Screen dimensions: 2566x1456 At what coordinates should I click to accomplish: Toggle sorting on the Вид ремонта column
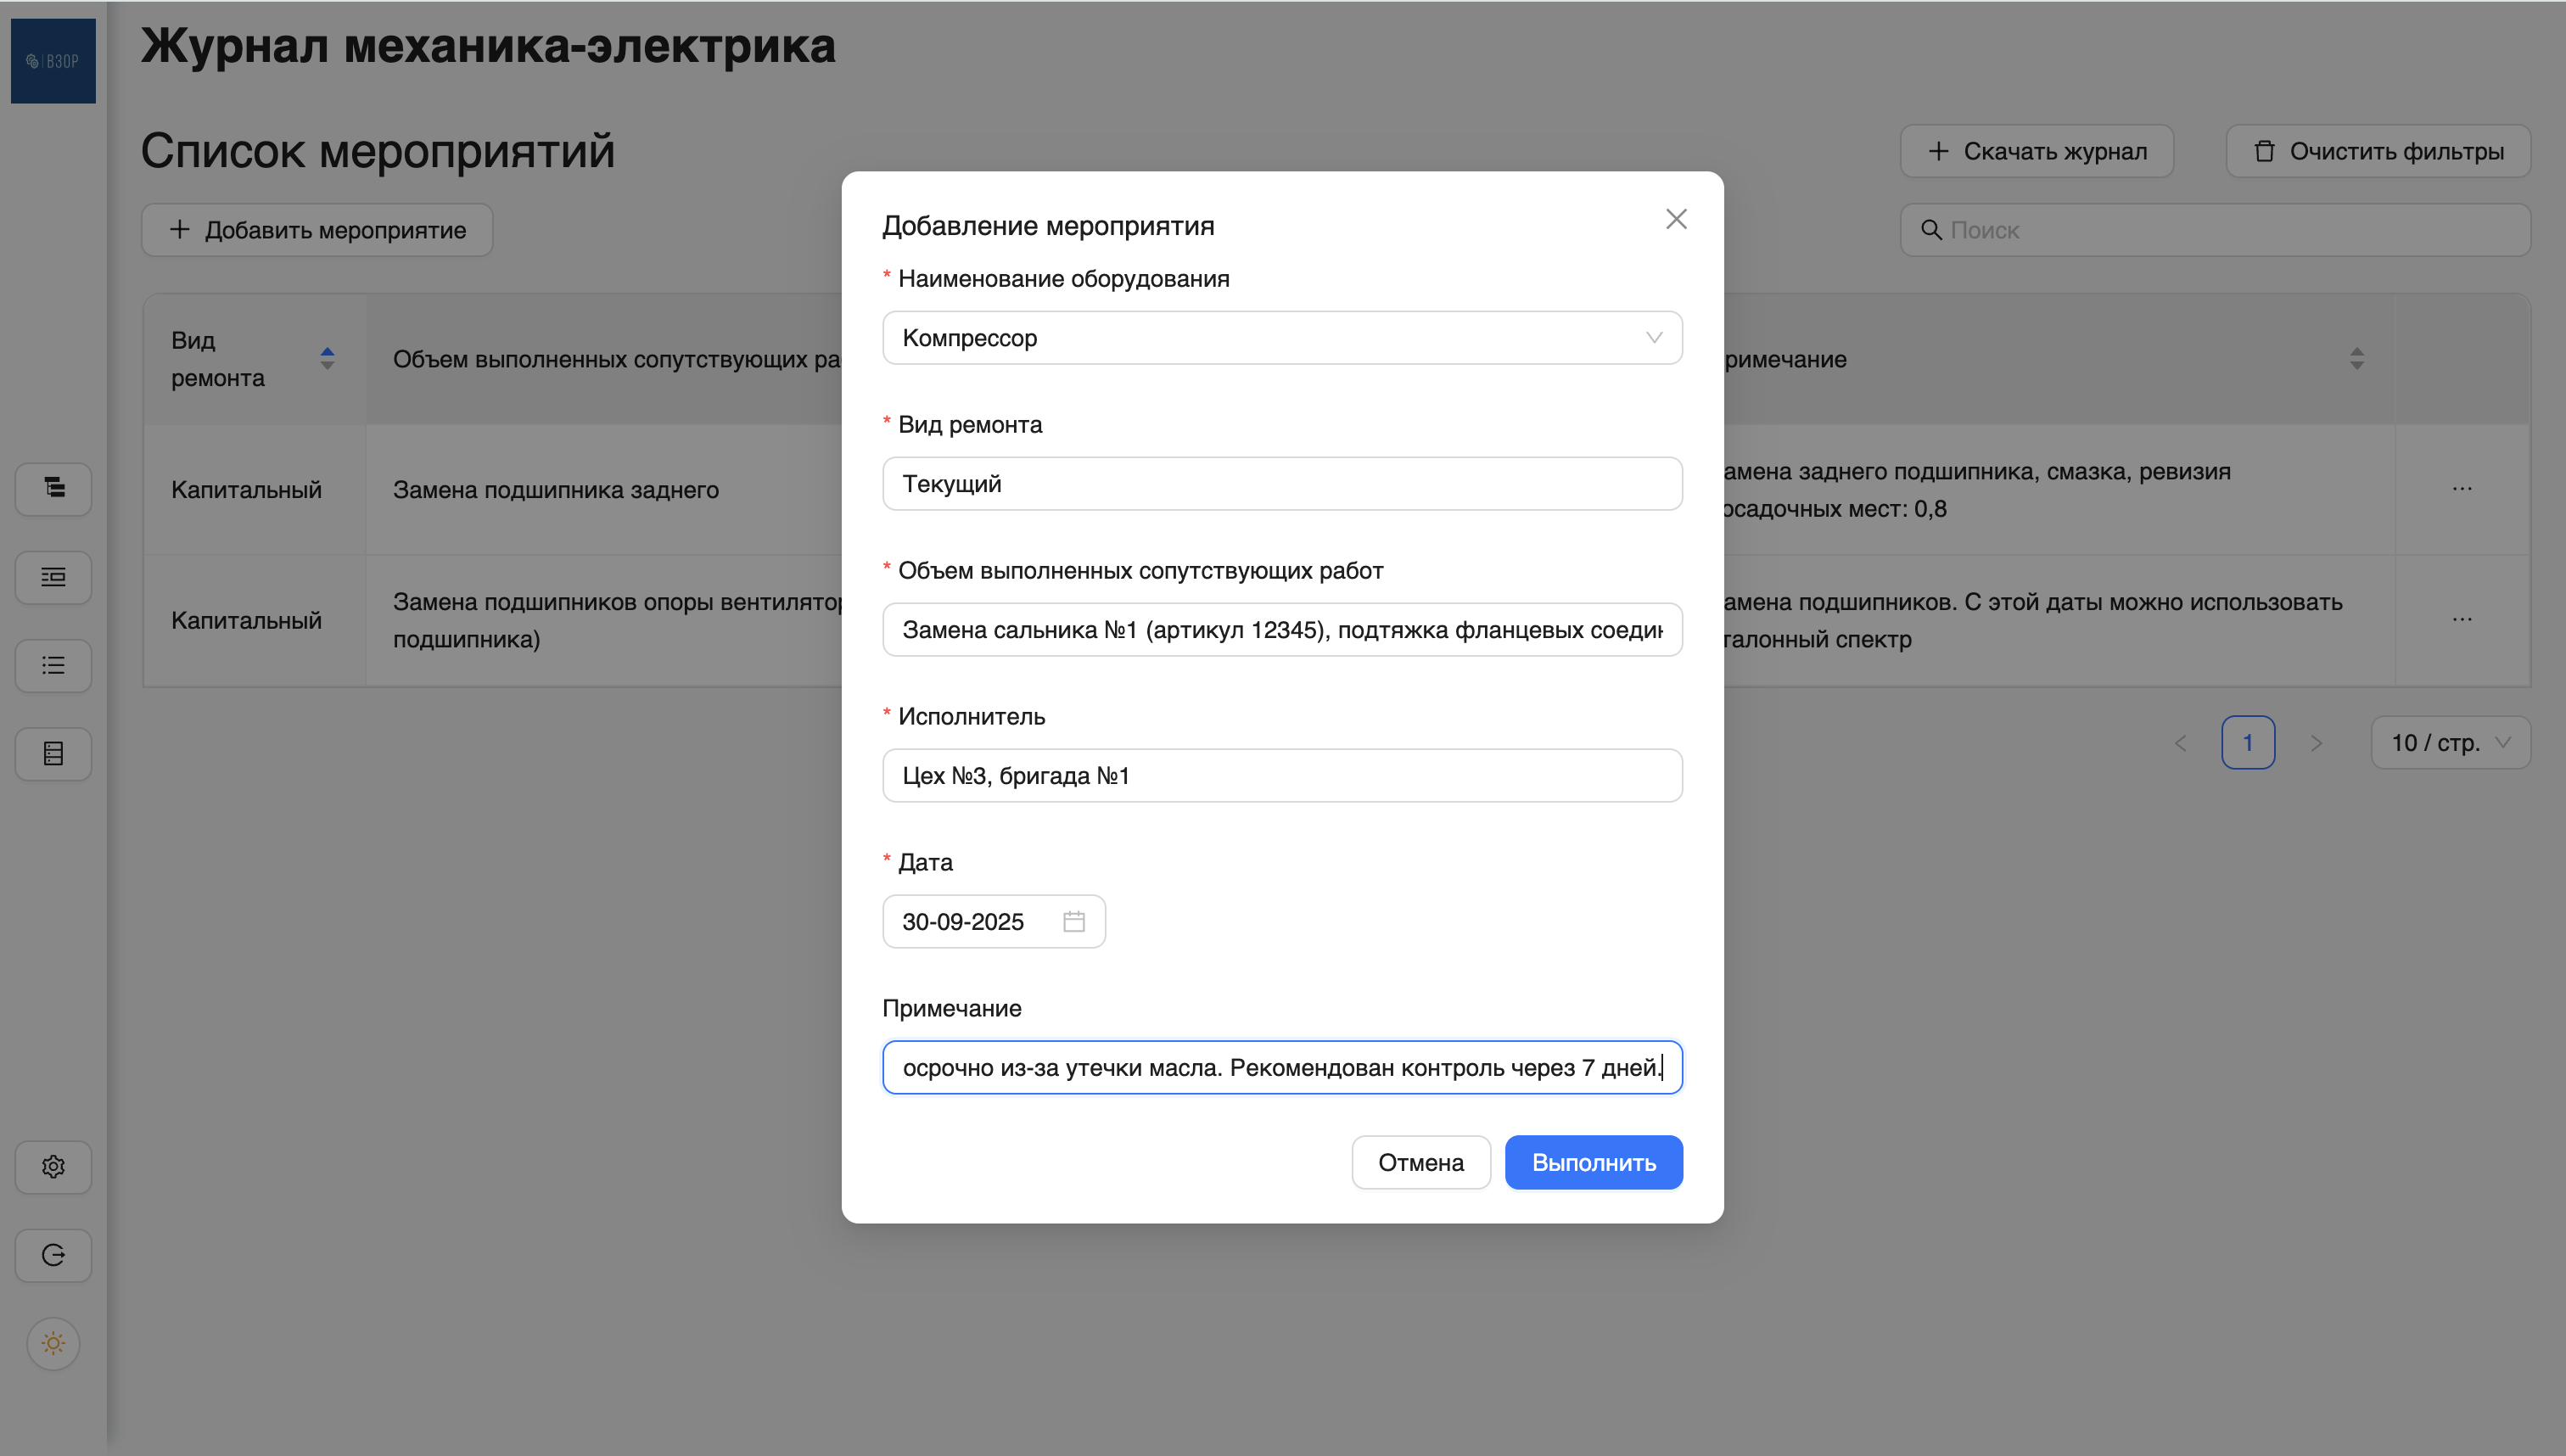[327, 358]
